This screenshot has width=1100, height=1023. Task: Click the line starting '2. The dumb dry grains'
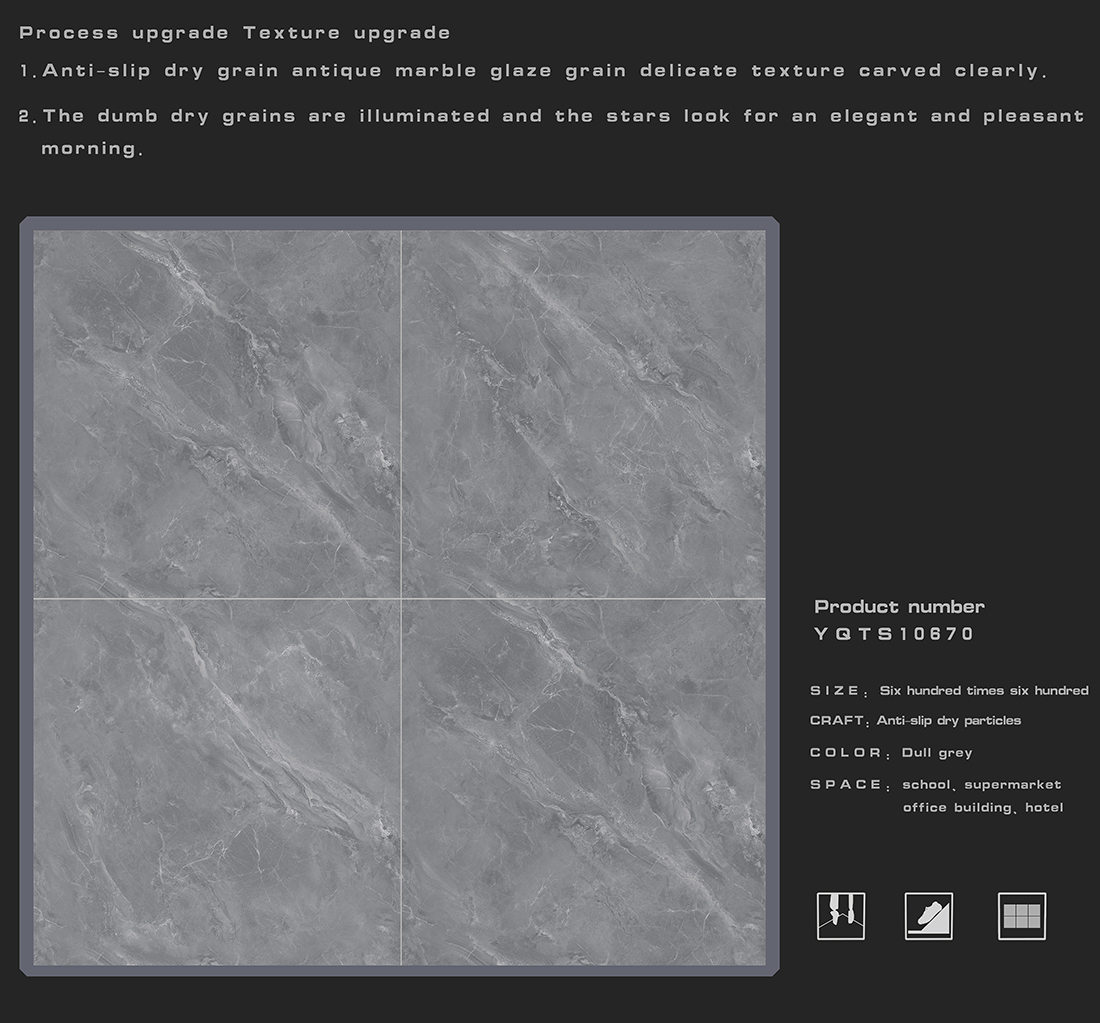[551, 116]
